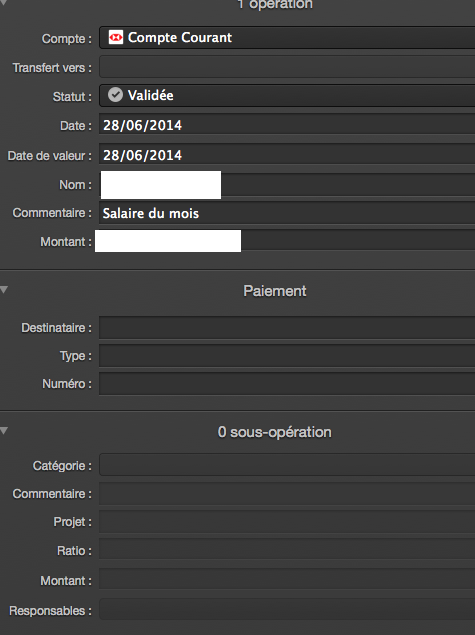Image resolution: width=475 pixels, height=635 pixels.
Task: Collapse the Paiement section triangle
Action: 4,290
